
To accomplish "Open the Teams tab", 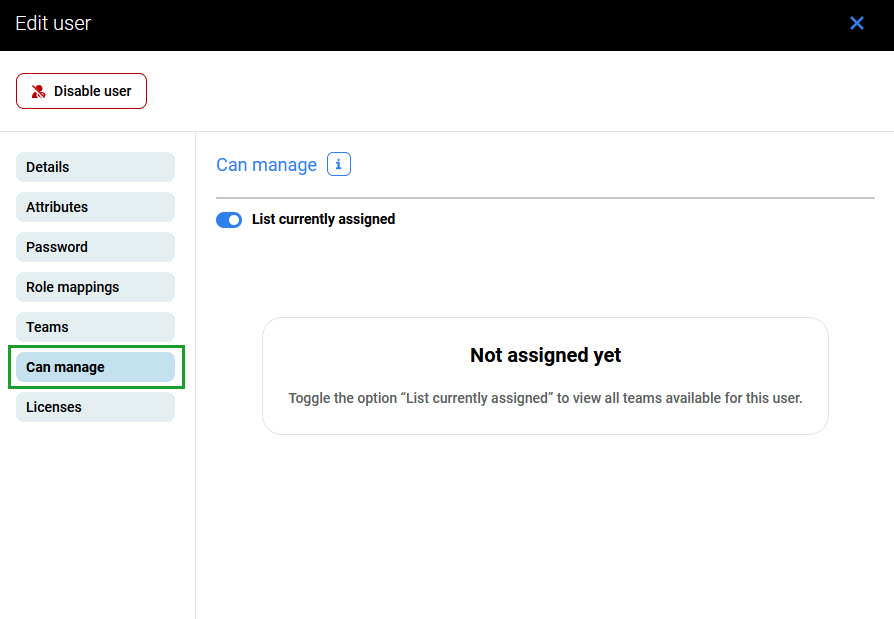I will tap(95, 327).
